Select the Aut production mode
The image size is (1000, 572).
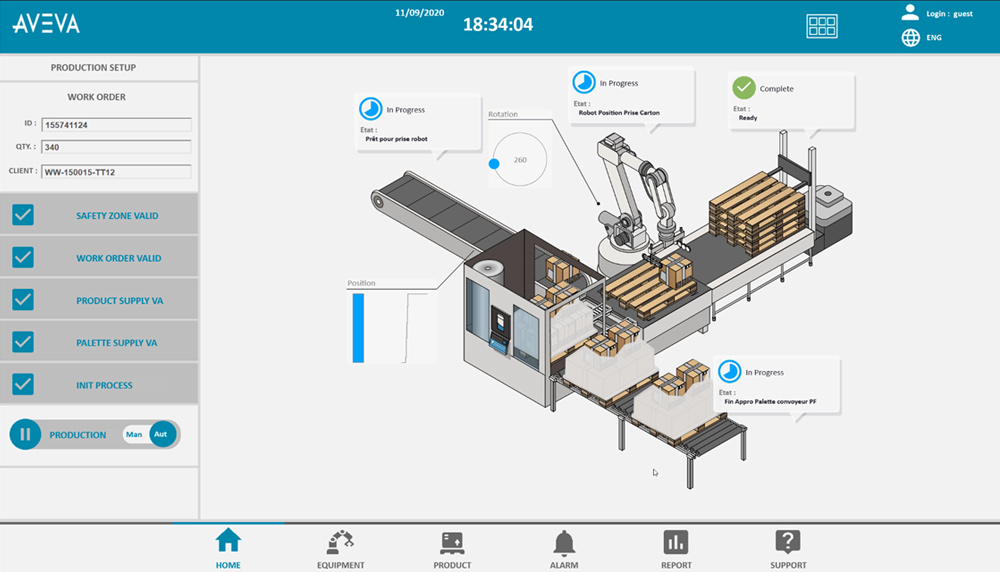[x=162, y=434]
